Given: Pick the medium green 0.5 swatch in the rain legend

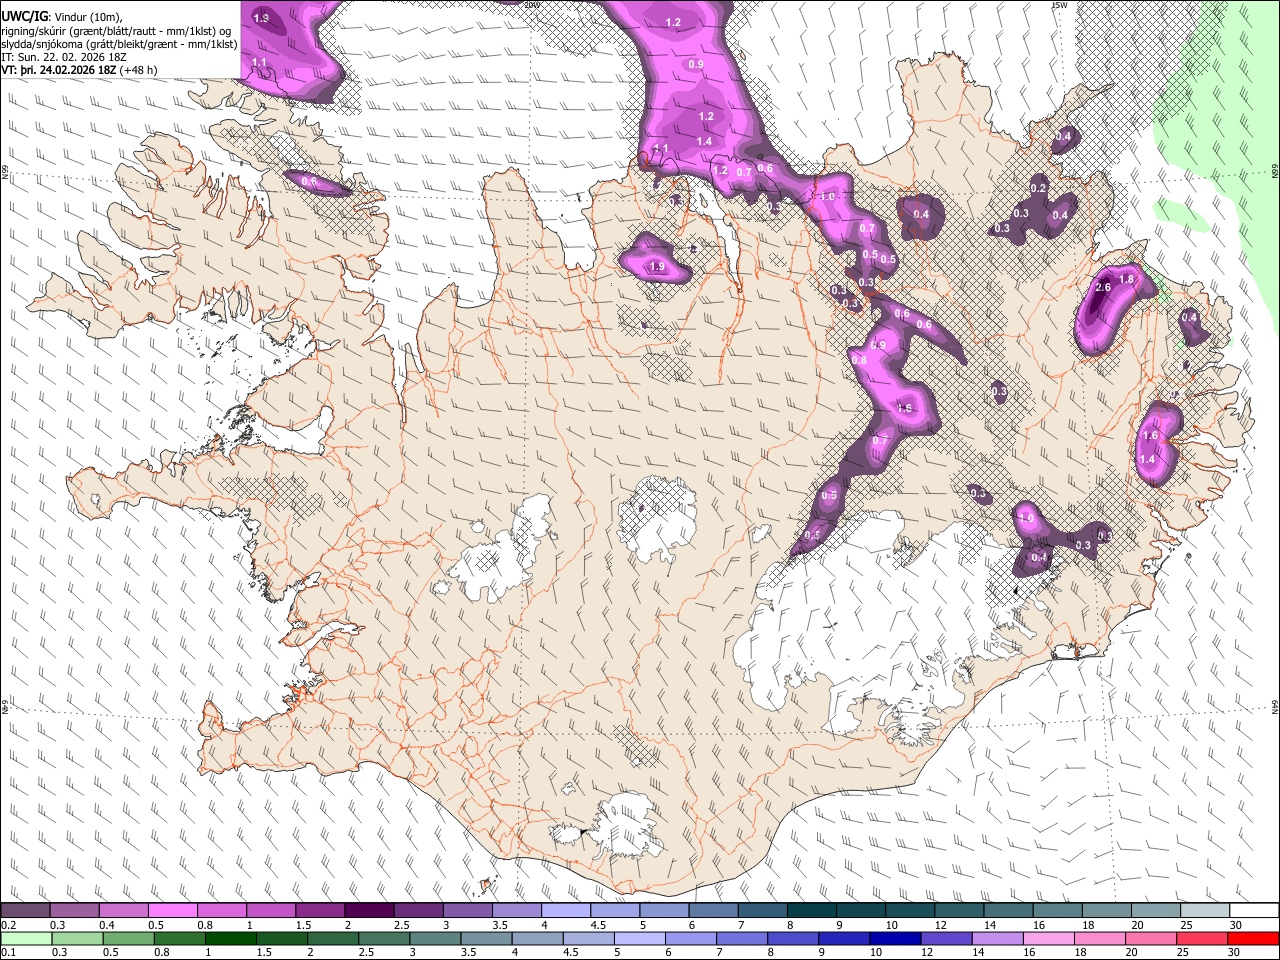Looking at the screenshot, I should pos(128,938).
